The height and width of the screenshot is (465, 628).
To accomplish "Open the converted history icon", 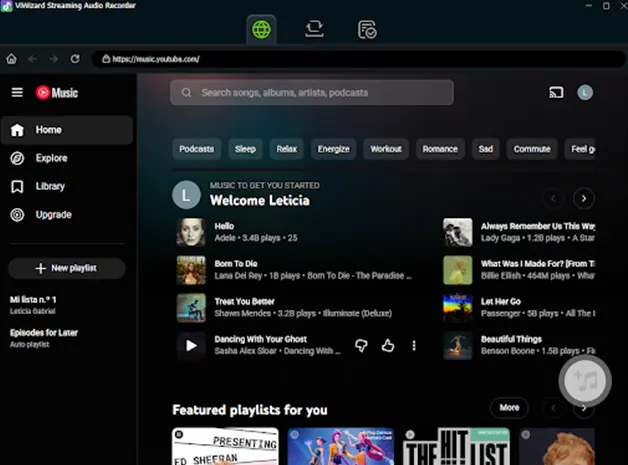I will [x=367, y=30].
